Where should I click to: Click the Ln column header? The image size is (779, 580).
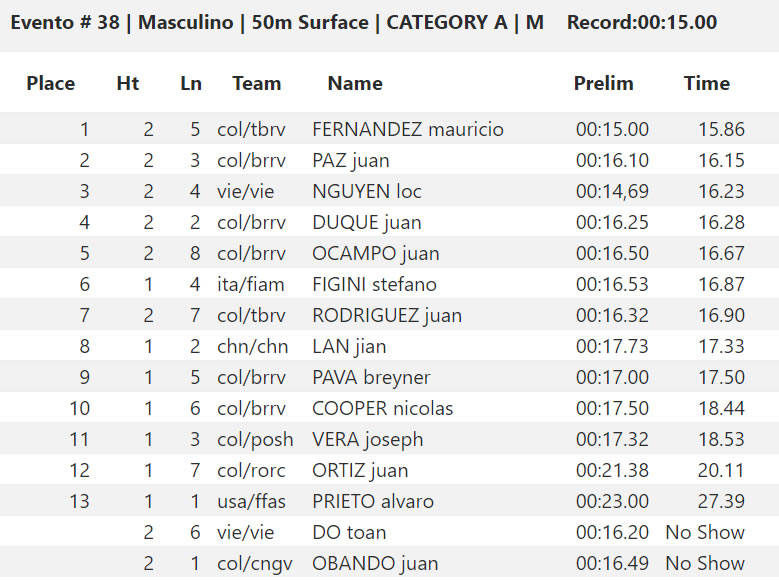(191, 83)
